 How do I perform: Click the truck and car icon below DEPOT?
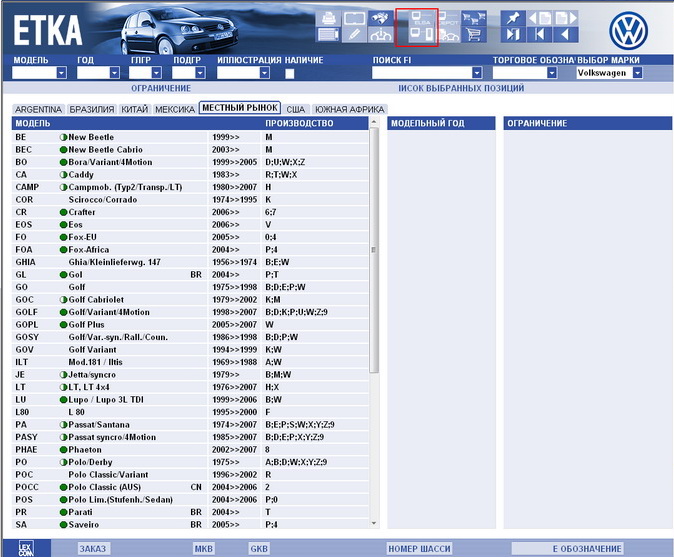coord(448,34)
